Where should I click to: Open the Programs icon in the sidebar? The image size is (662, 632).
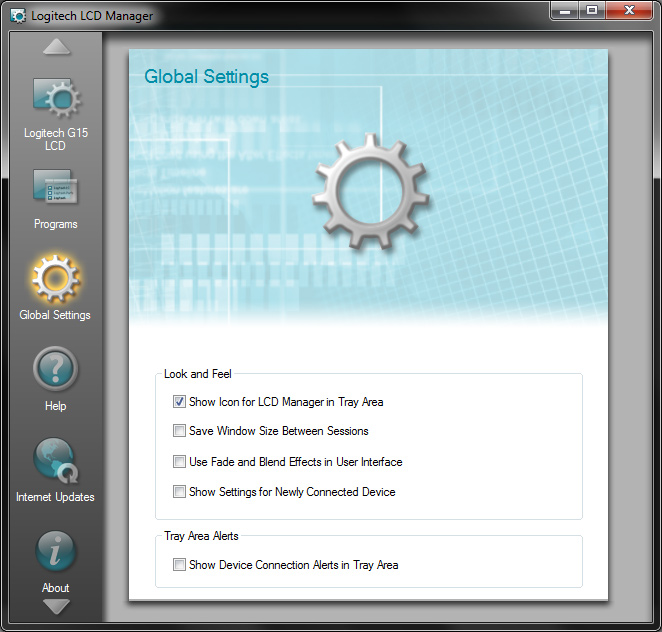tap(55, 187)
